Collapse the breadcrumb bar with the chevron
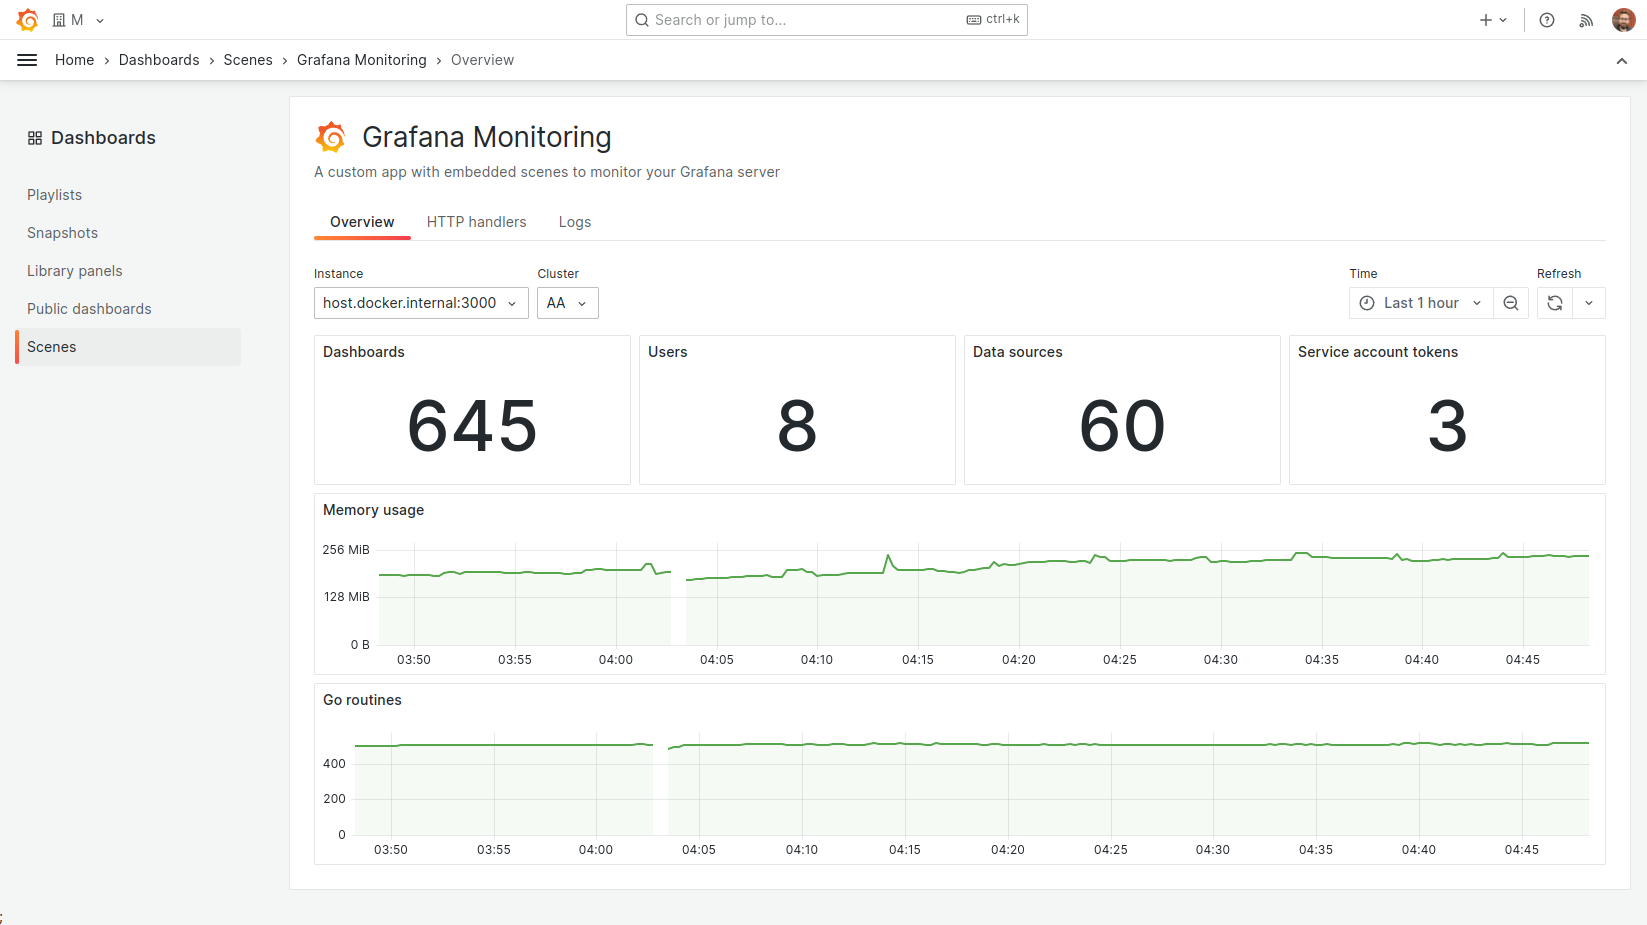 click(x=1621, y=60)
